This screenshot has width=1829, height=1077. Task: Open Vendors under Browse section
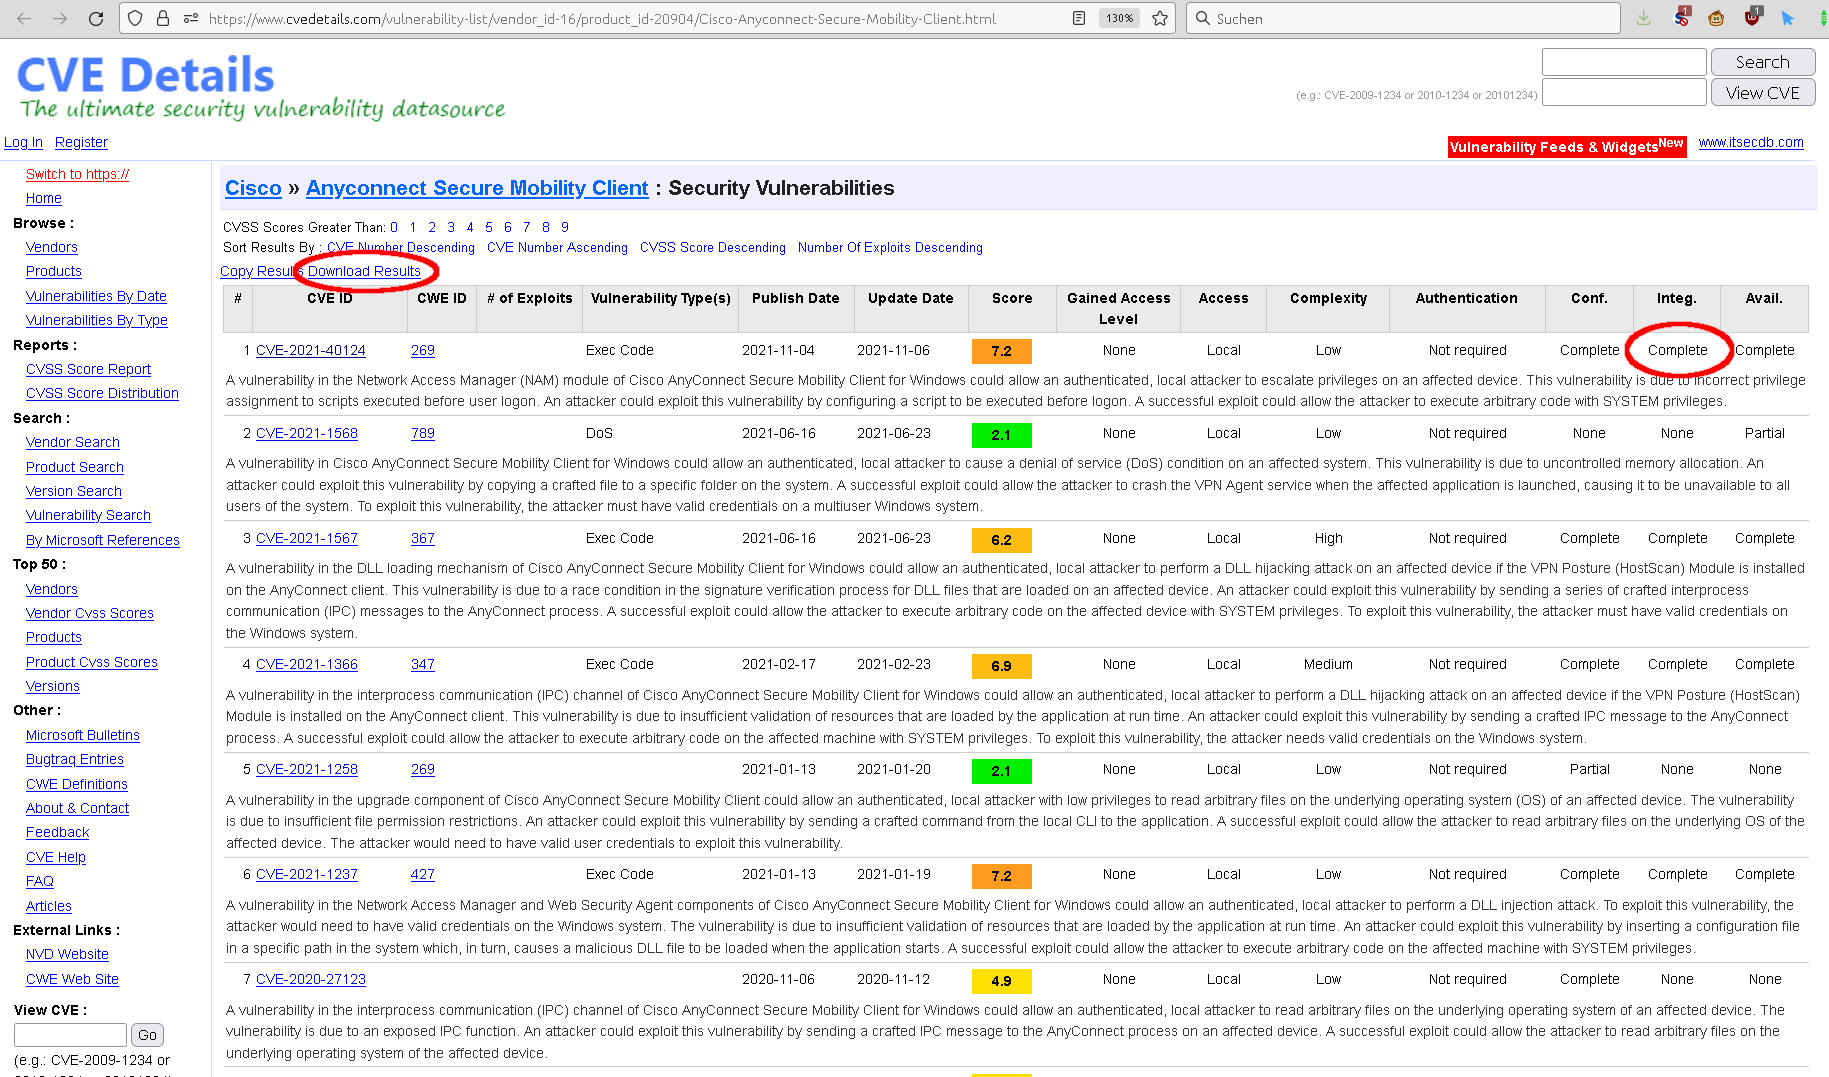51,247
